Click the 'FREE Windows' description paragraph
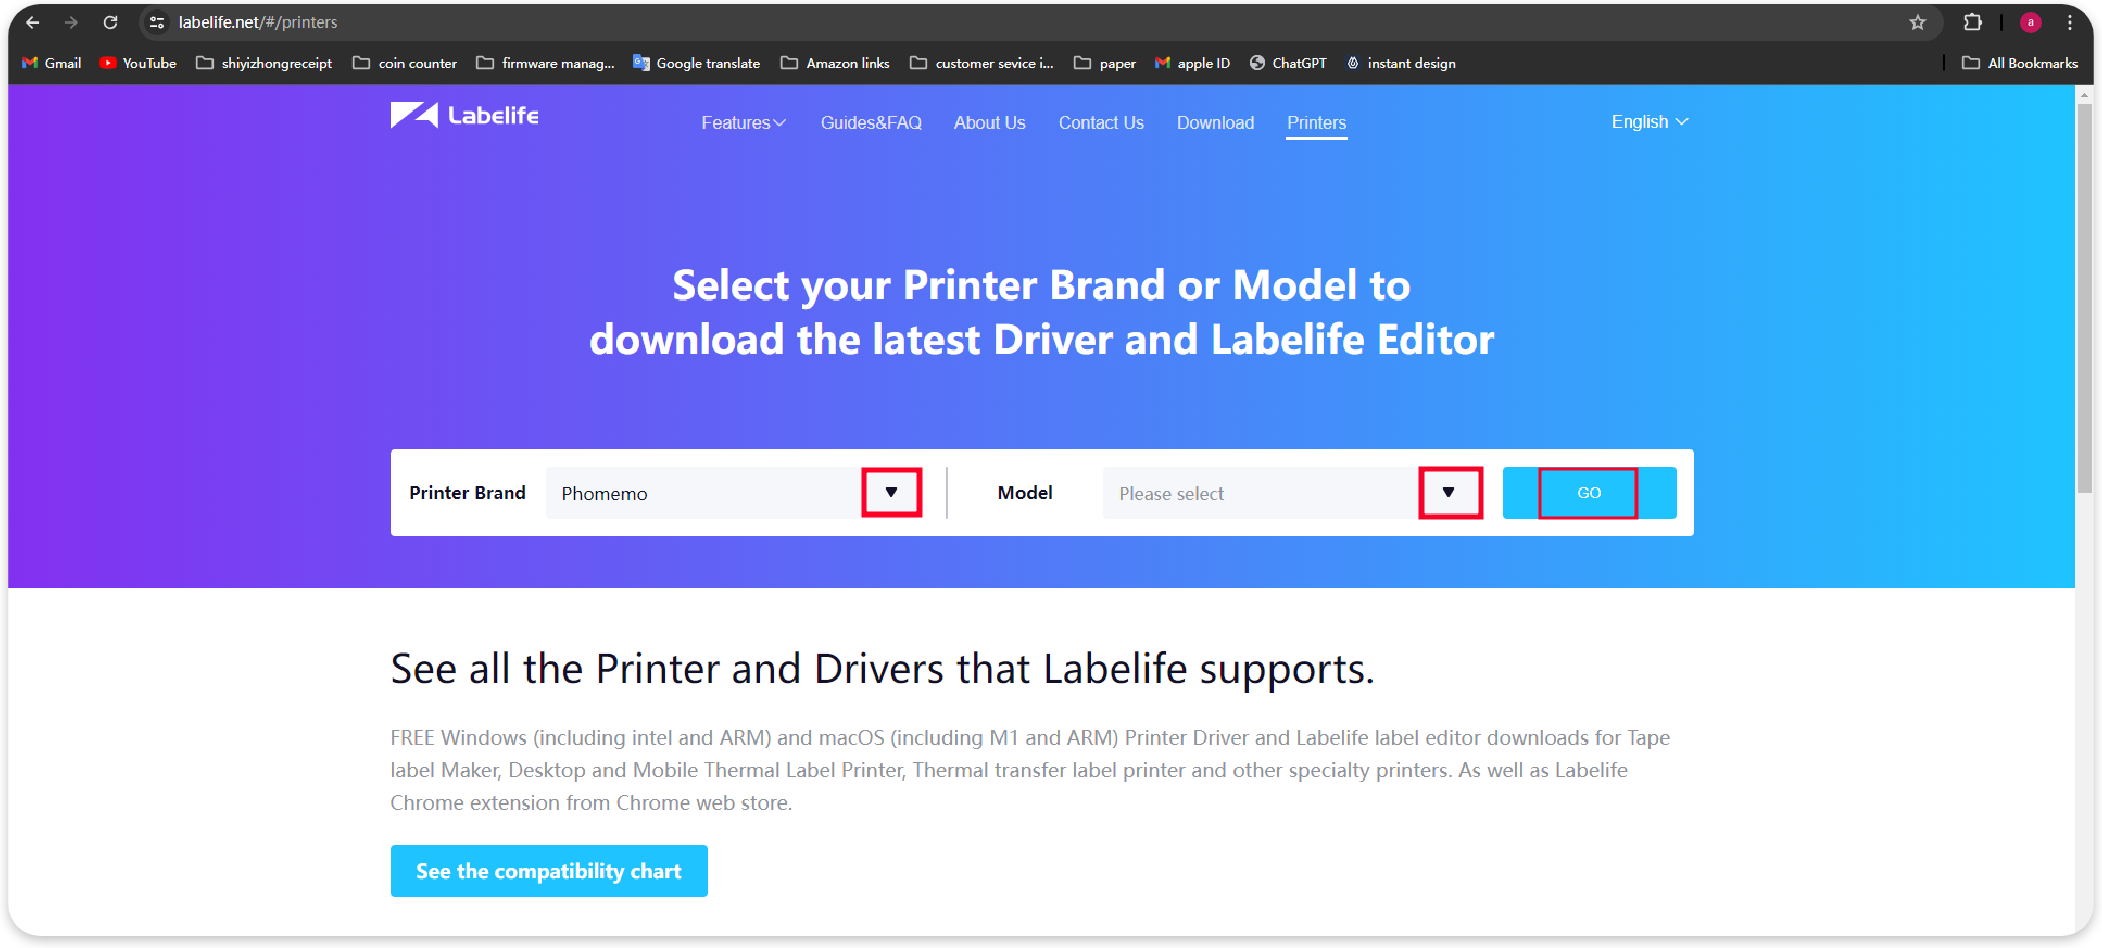The width and height of the screenshot is (2102, 948). 1030,770
